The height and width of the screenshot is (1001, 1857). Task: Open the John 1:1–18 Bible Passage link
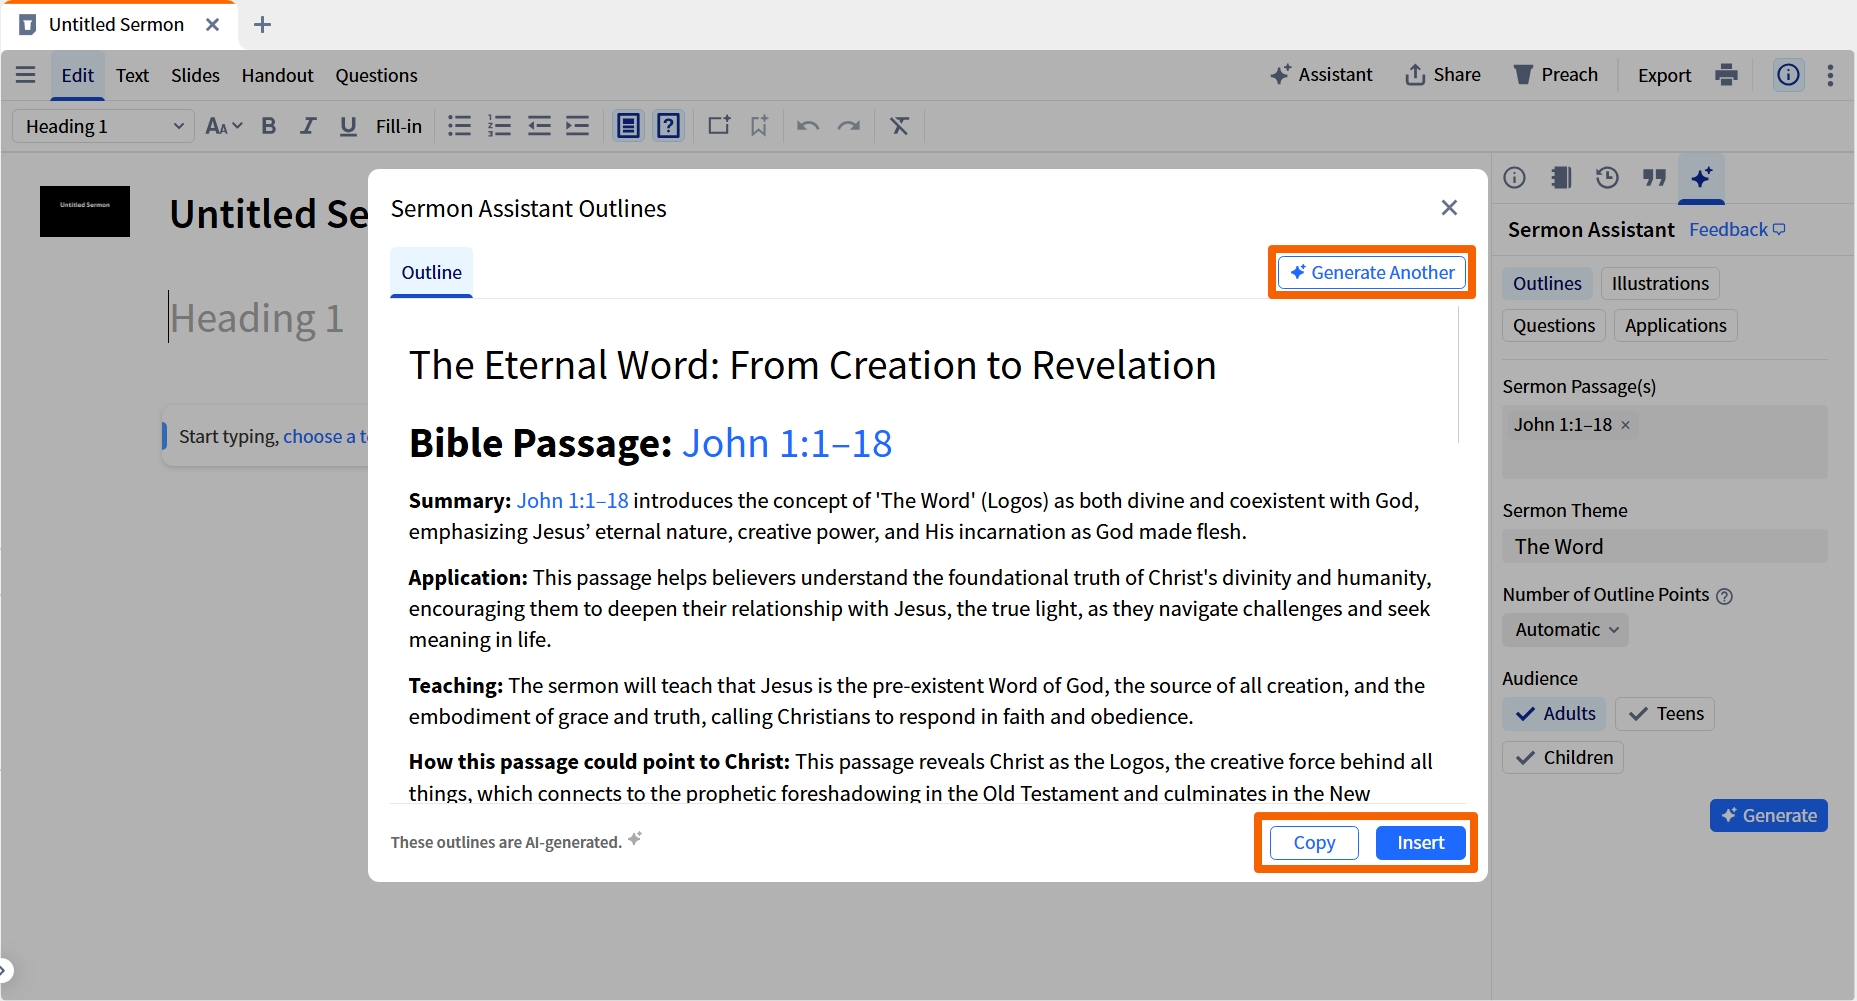pyautogui.click(x=787, y=443)
